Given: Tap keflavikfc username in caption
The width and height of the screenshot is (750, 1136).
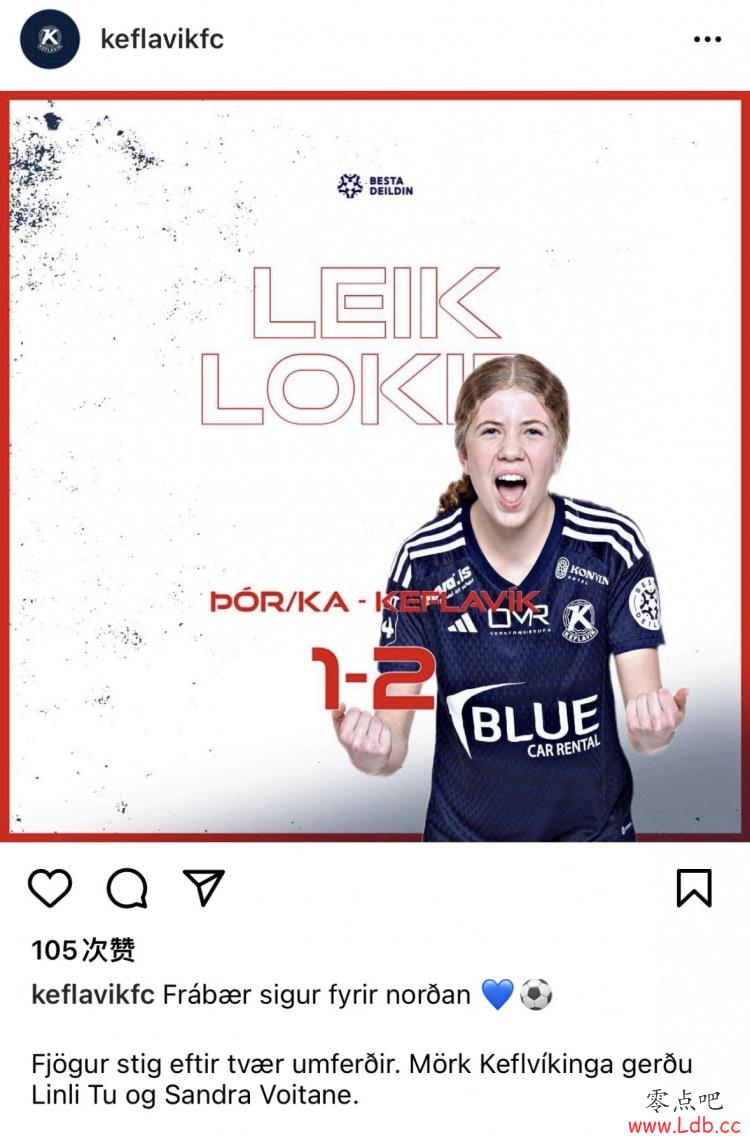Looking at the screenshot, I should (93, 995).
